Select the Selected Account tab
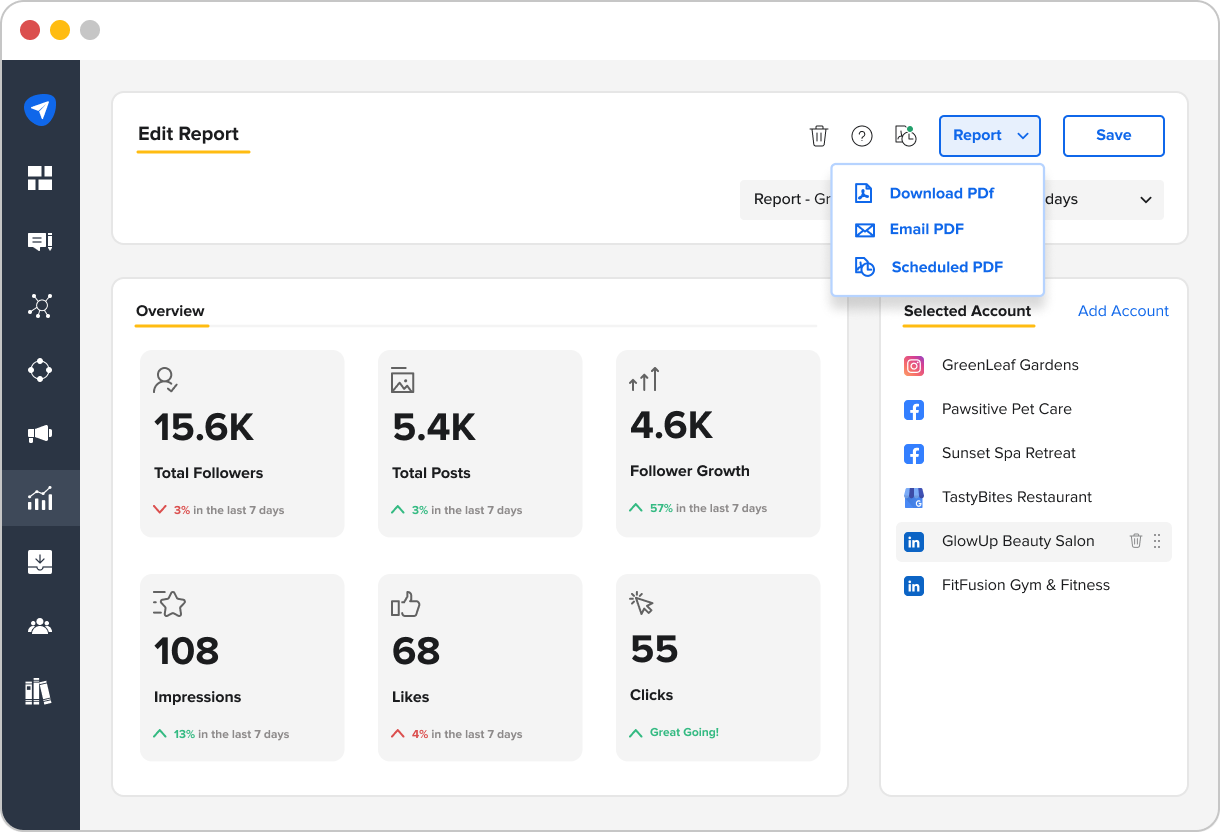Screen dimensions: 1220x832 967,311
